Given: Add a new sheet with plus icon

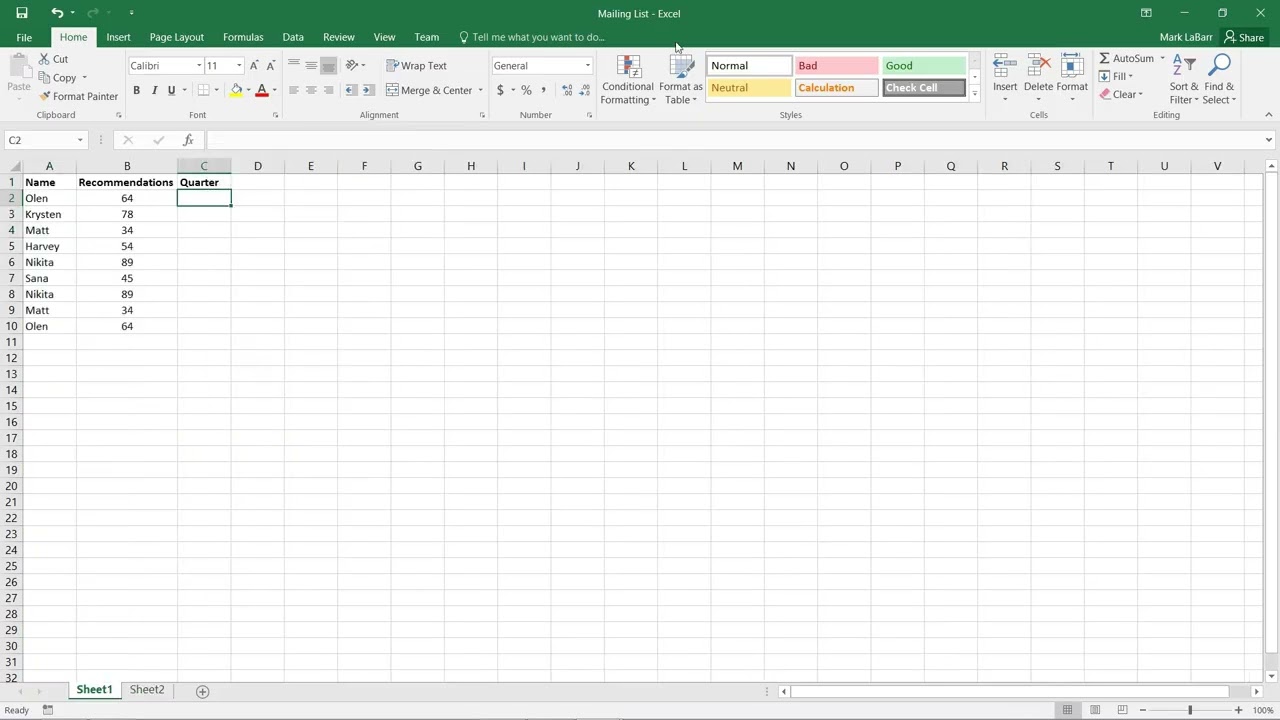Looking at the screenshot, I should [202, 691].
